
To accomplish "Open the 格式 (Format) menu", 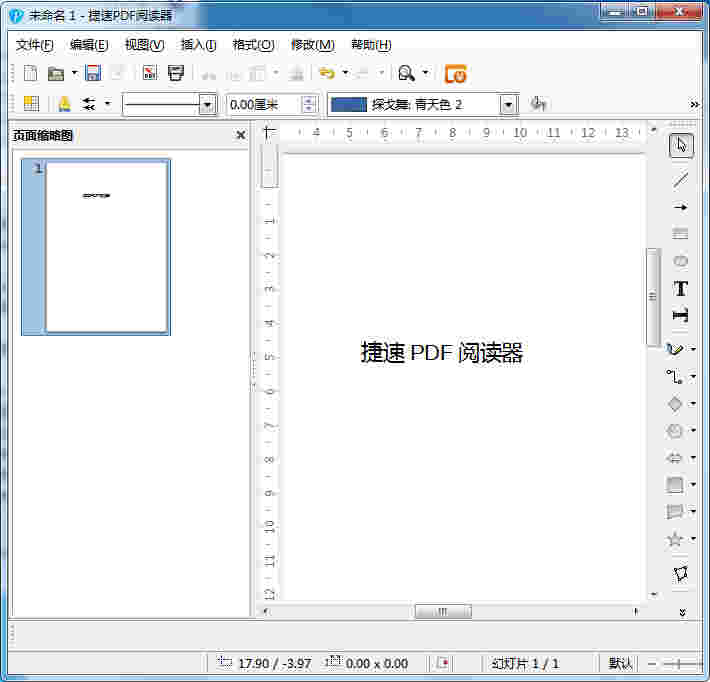I will 253,45.
